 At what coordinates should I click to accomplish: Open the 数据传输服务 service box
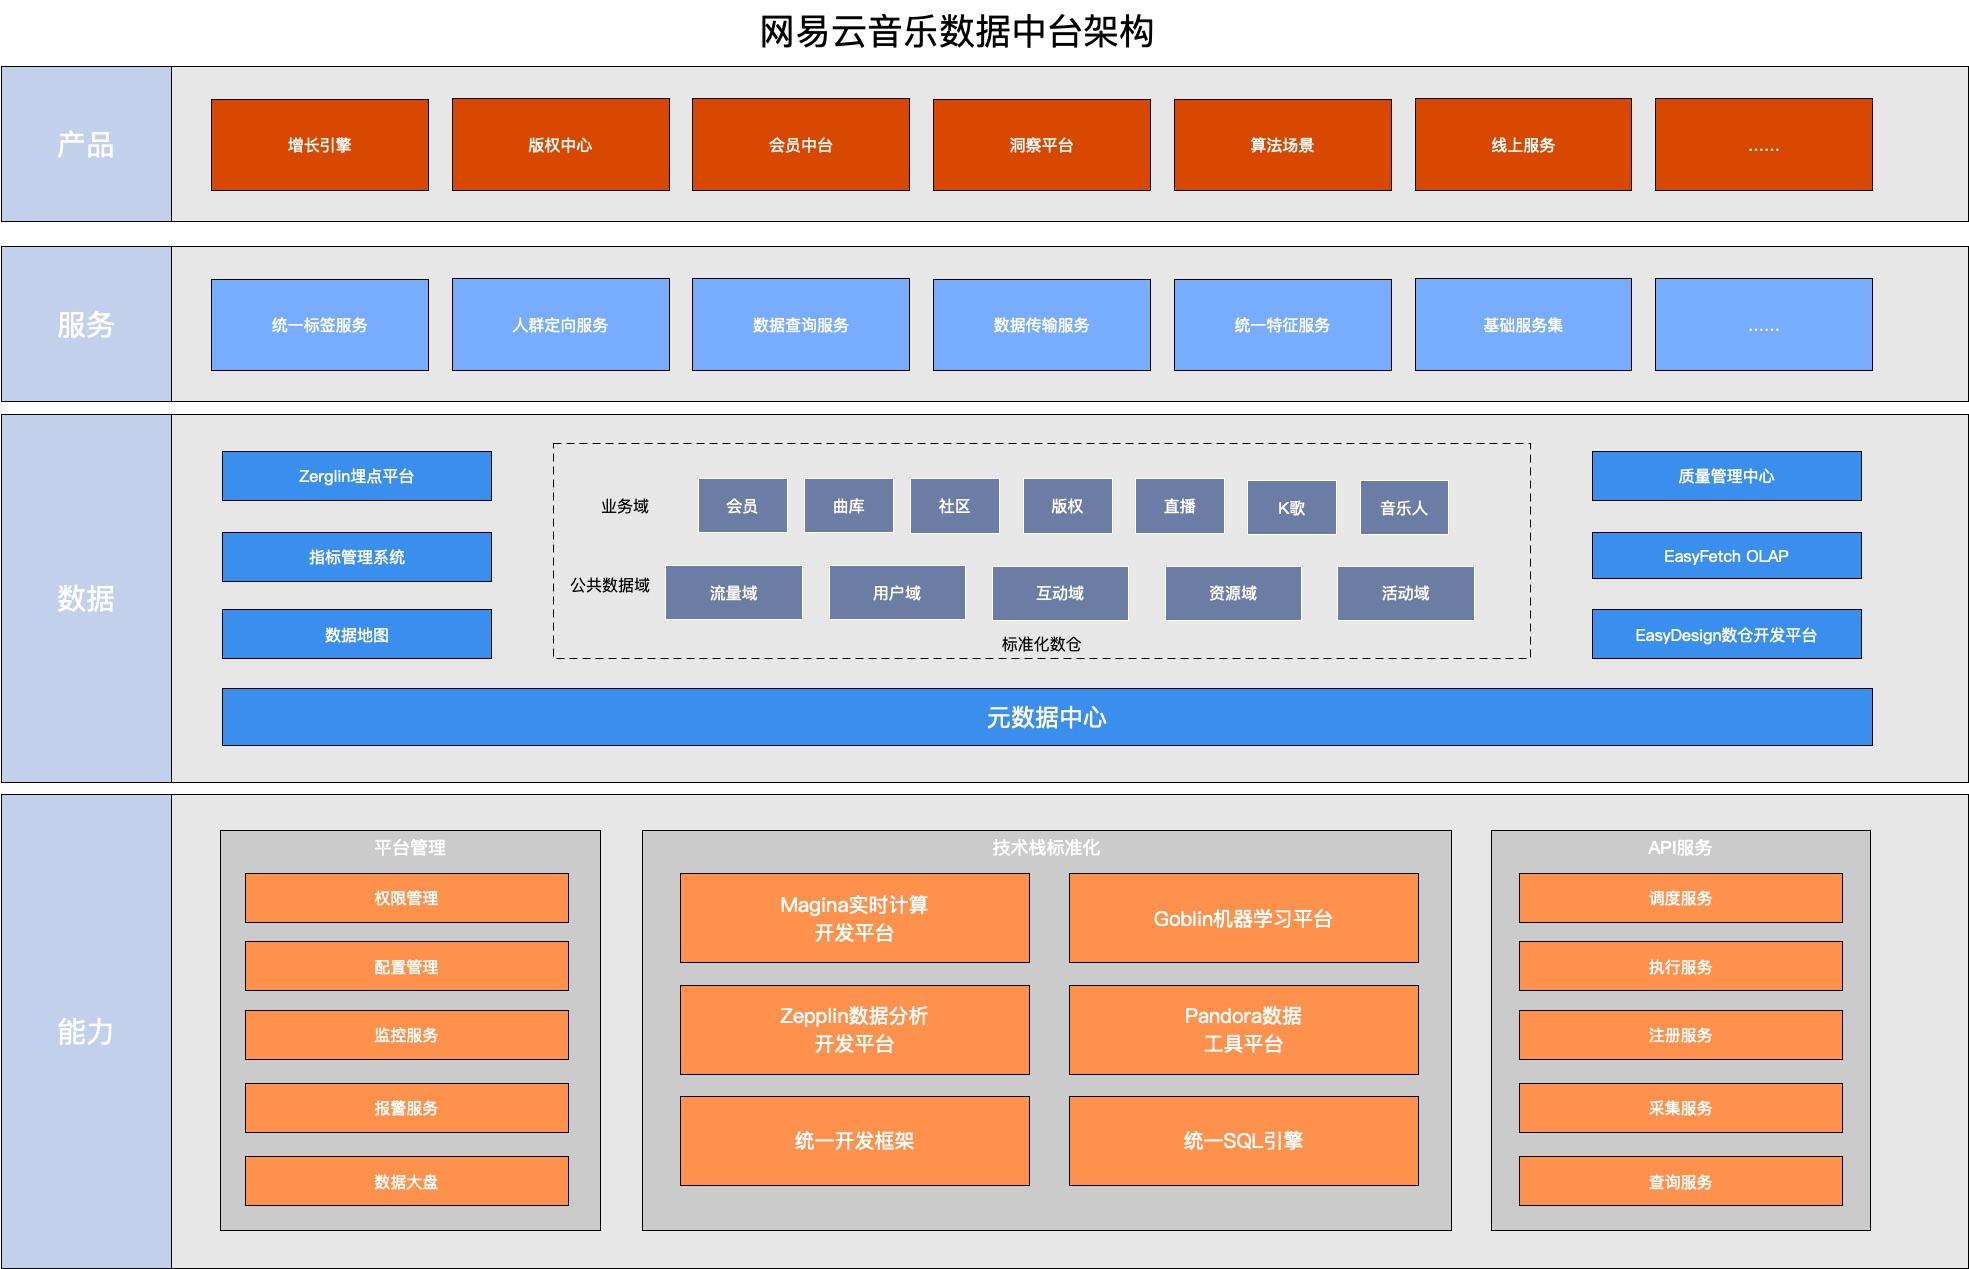click(x=1041, y=324)
